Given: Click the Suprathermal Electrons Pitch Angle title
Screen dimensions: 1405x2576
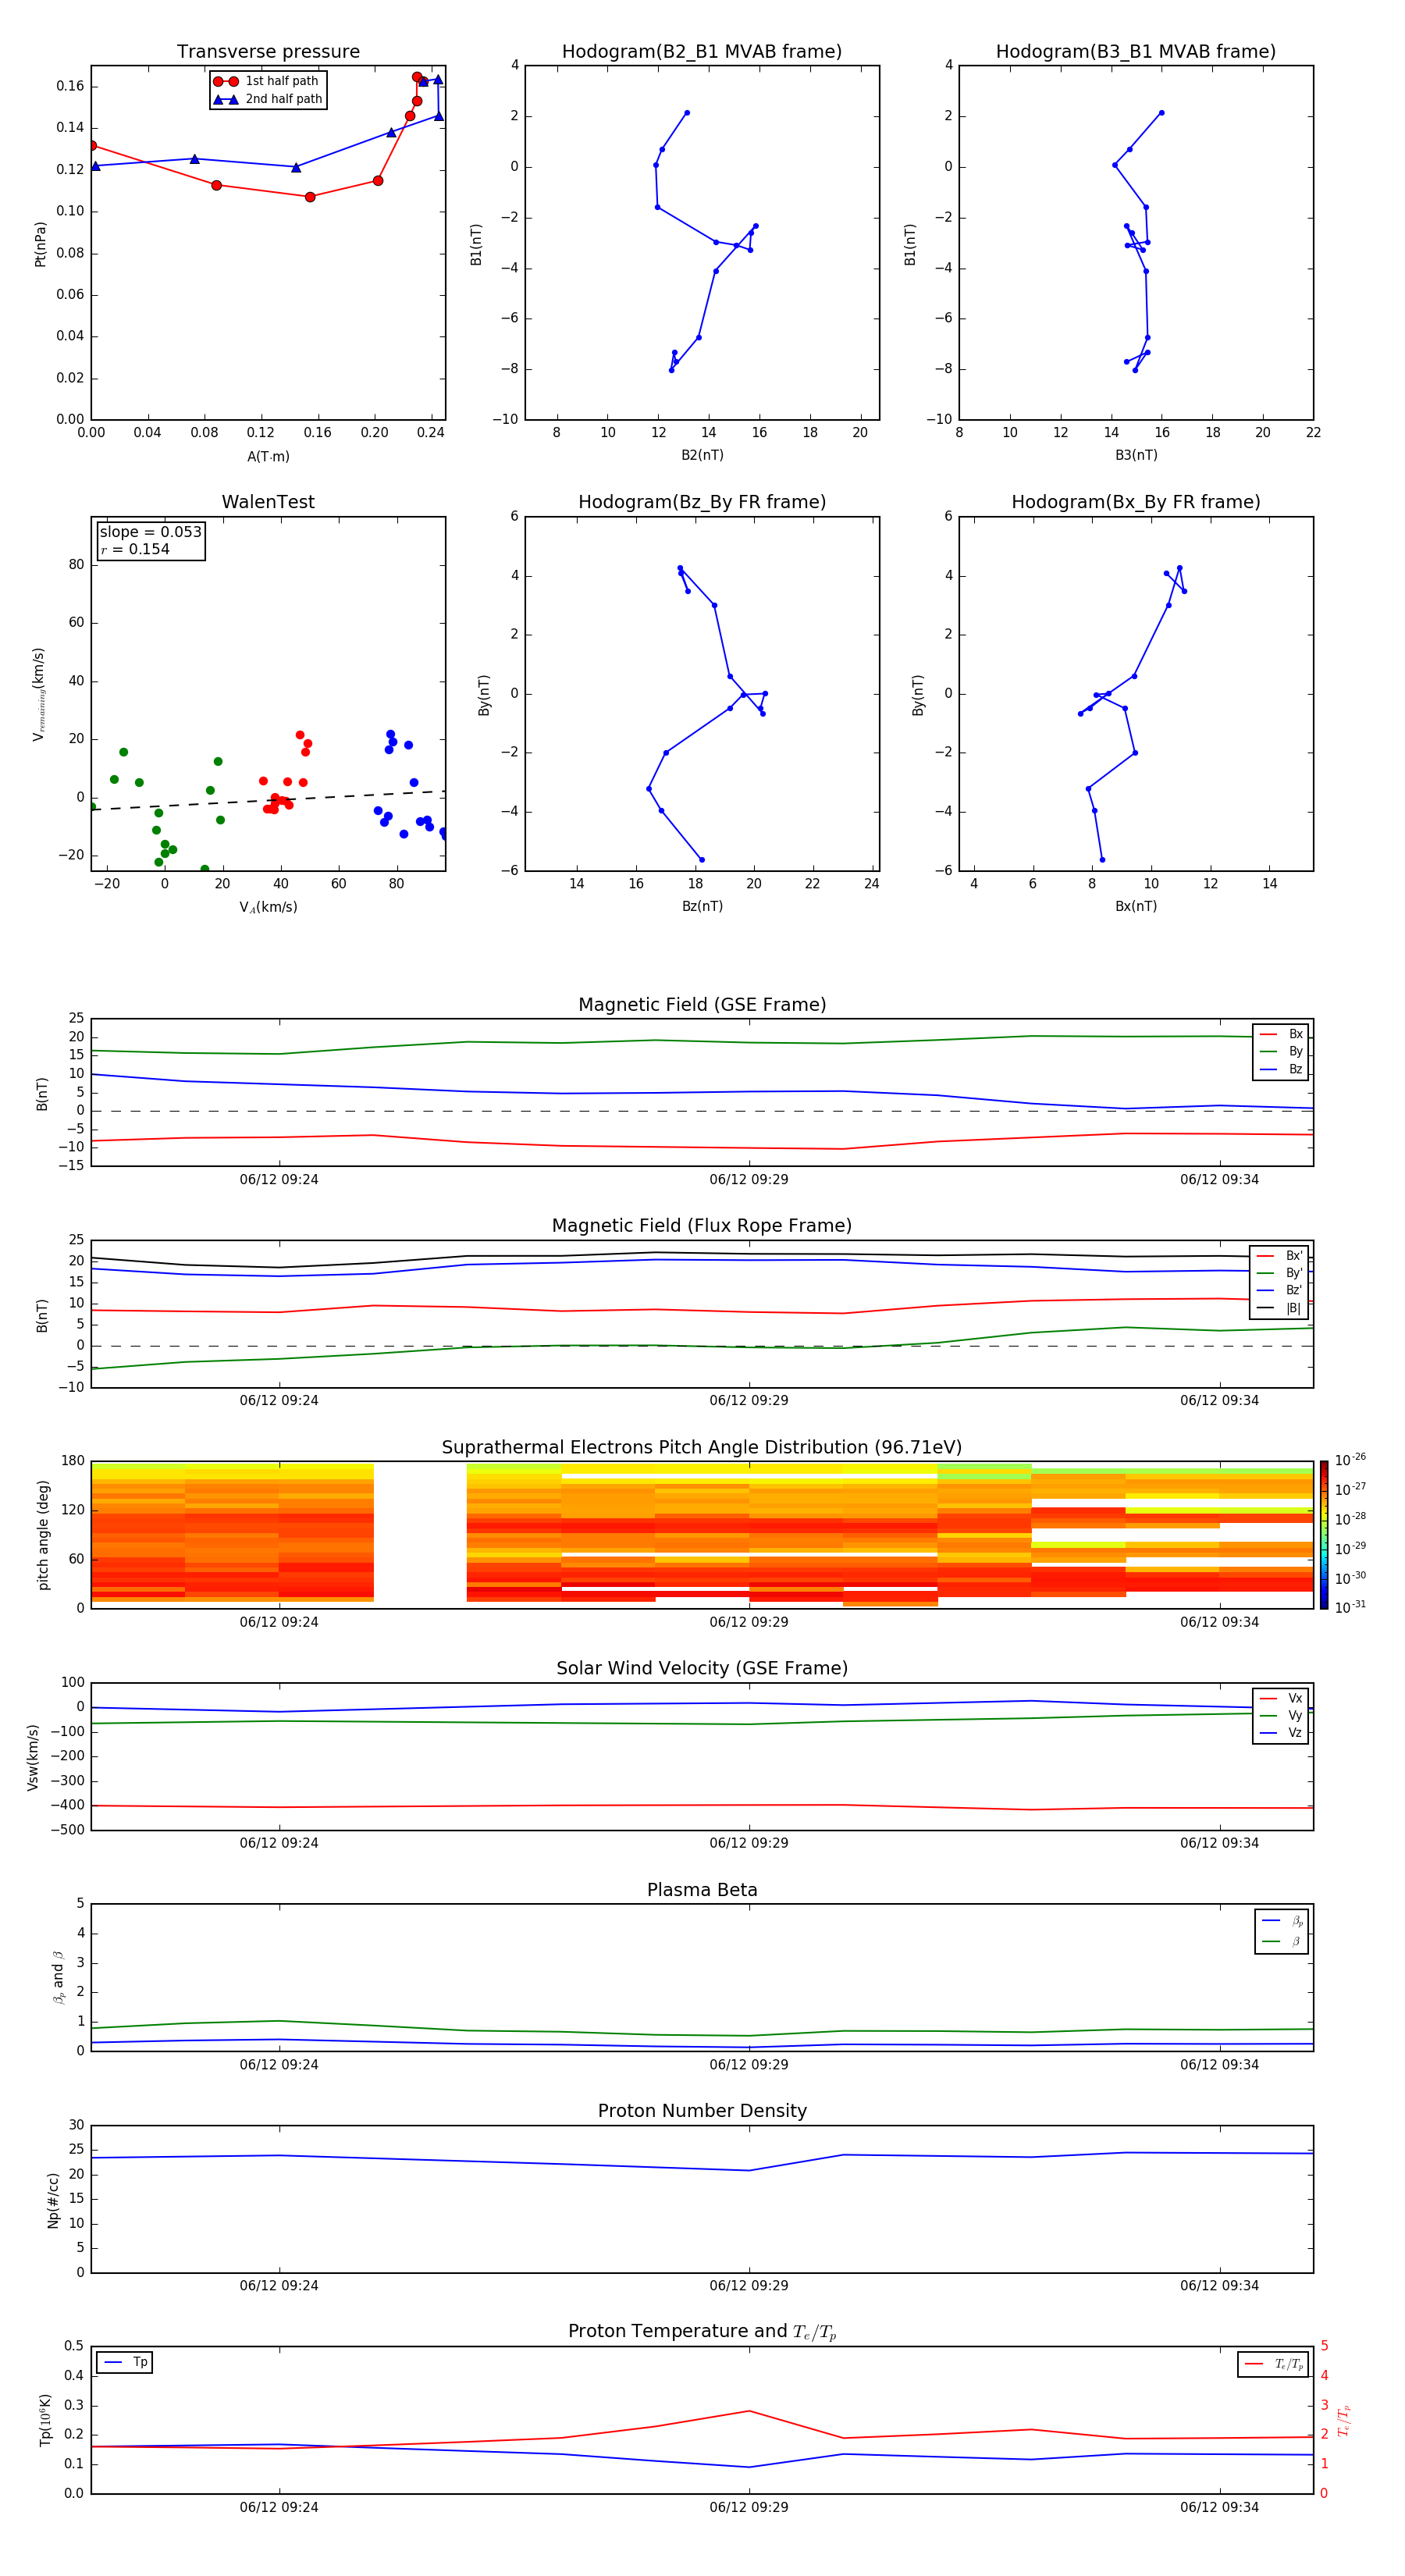Looking at the screenshot, I should pos(702,1448).
